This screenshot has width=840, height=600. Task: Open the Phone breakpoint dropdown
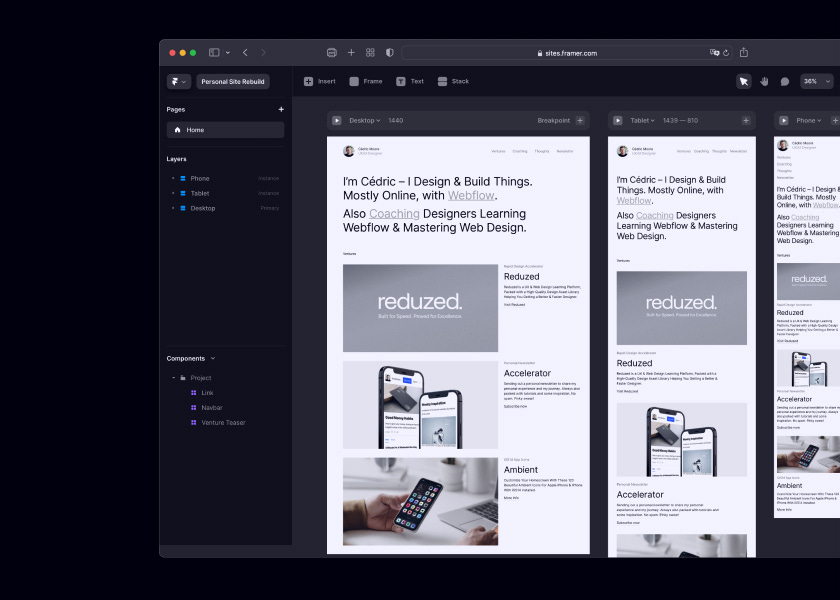(808, 121)
